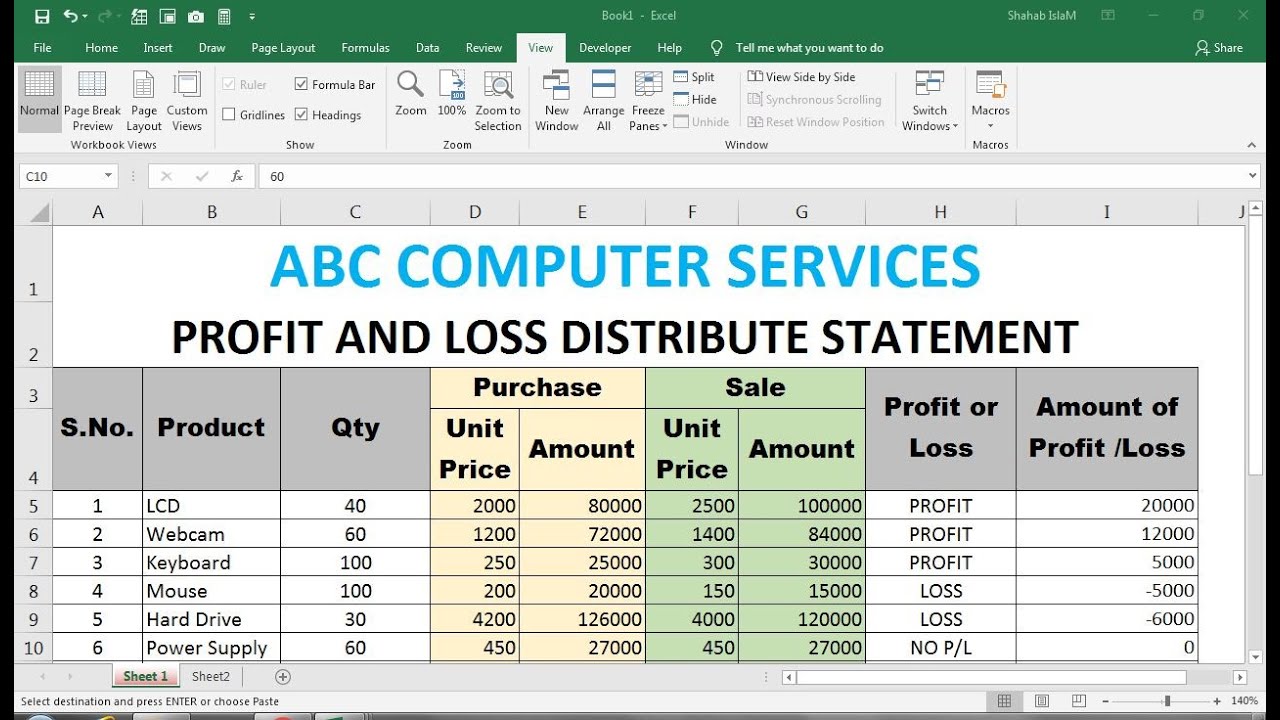Set zoom to 100%
This screenshot has width=1280, height=720.
click(x=452, y=93)
